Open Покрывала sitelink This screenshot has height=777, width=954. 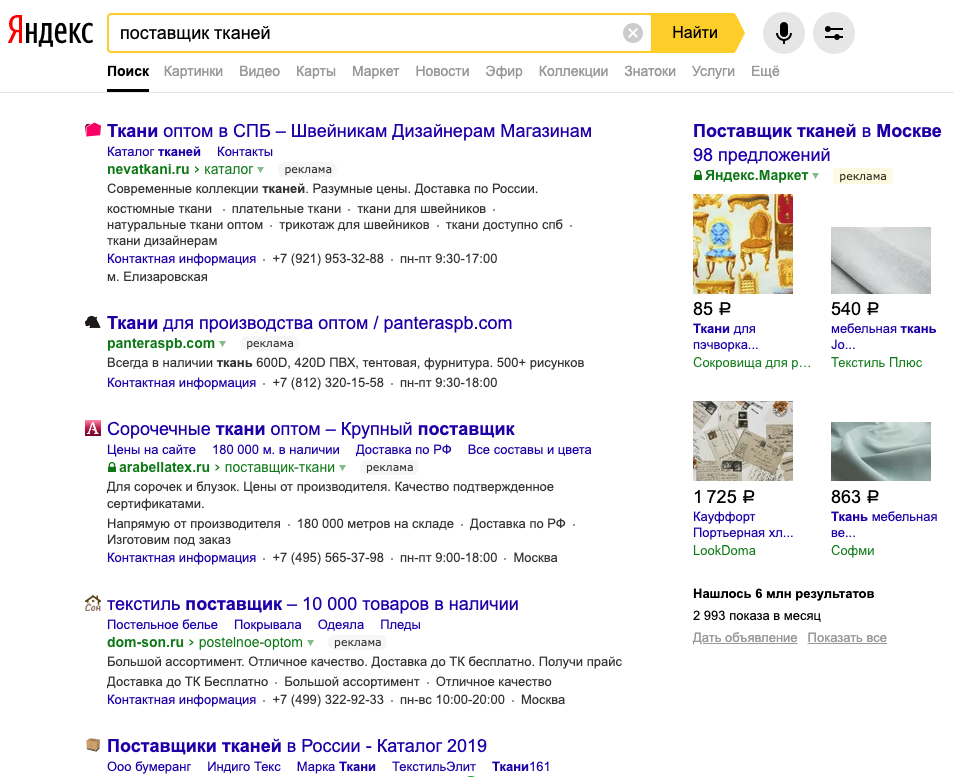[268, 624]
